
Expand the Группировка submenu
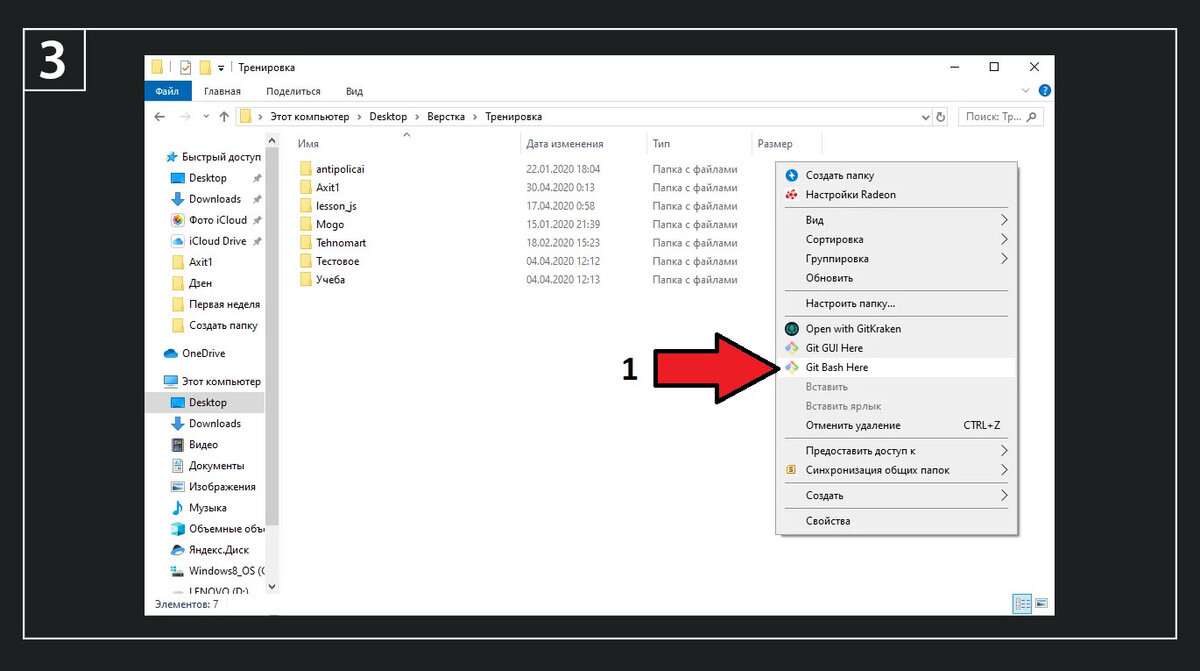point(1004,258)
